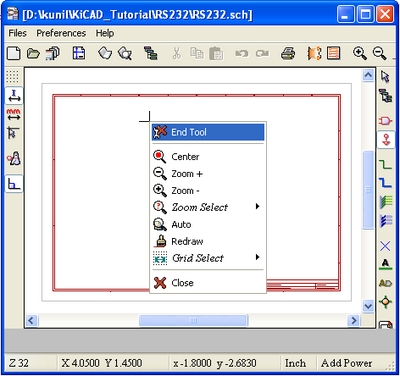Choose Zoom + in context menu
This screenshot has width=400, height=376.
[x=208, y=174]
